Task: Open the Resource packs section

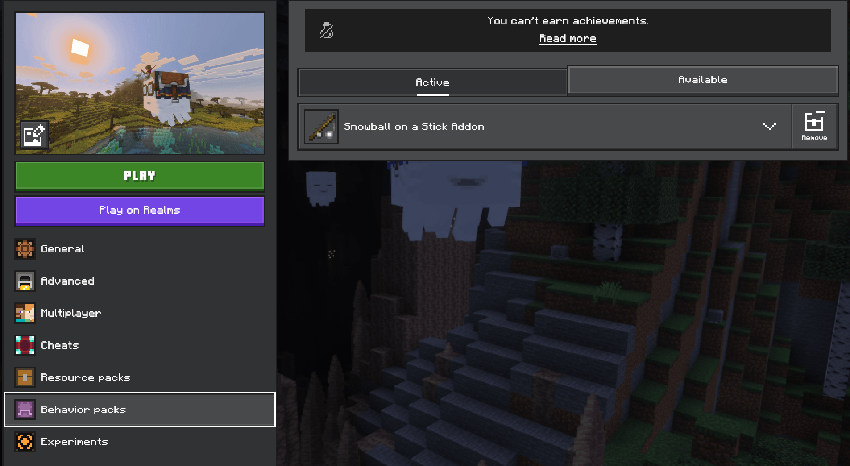Action: tap(140, 378)
